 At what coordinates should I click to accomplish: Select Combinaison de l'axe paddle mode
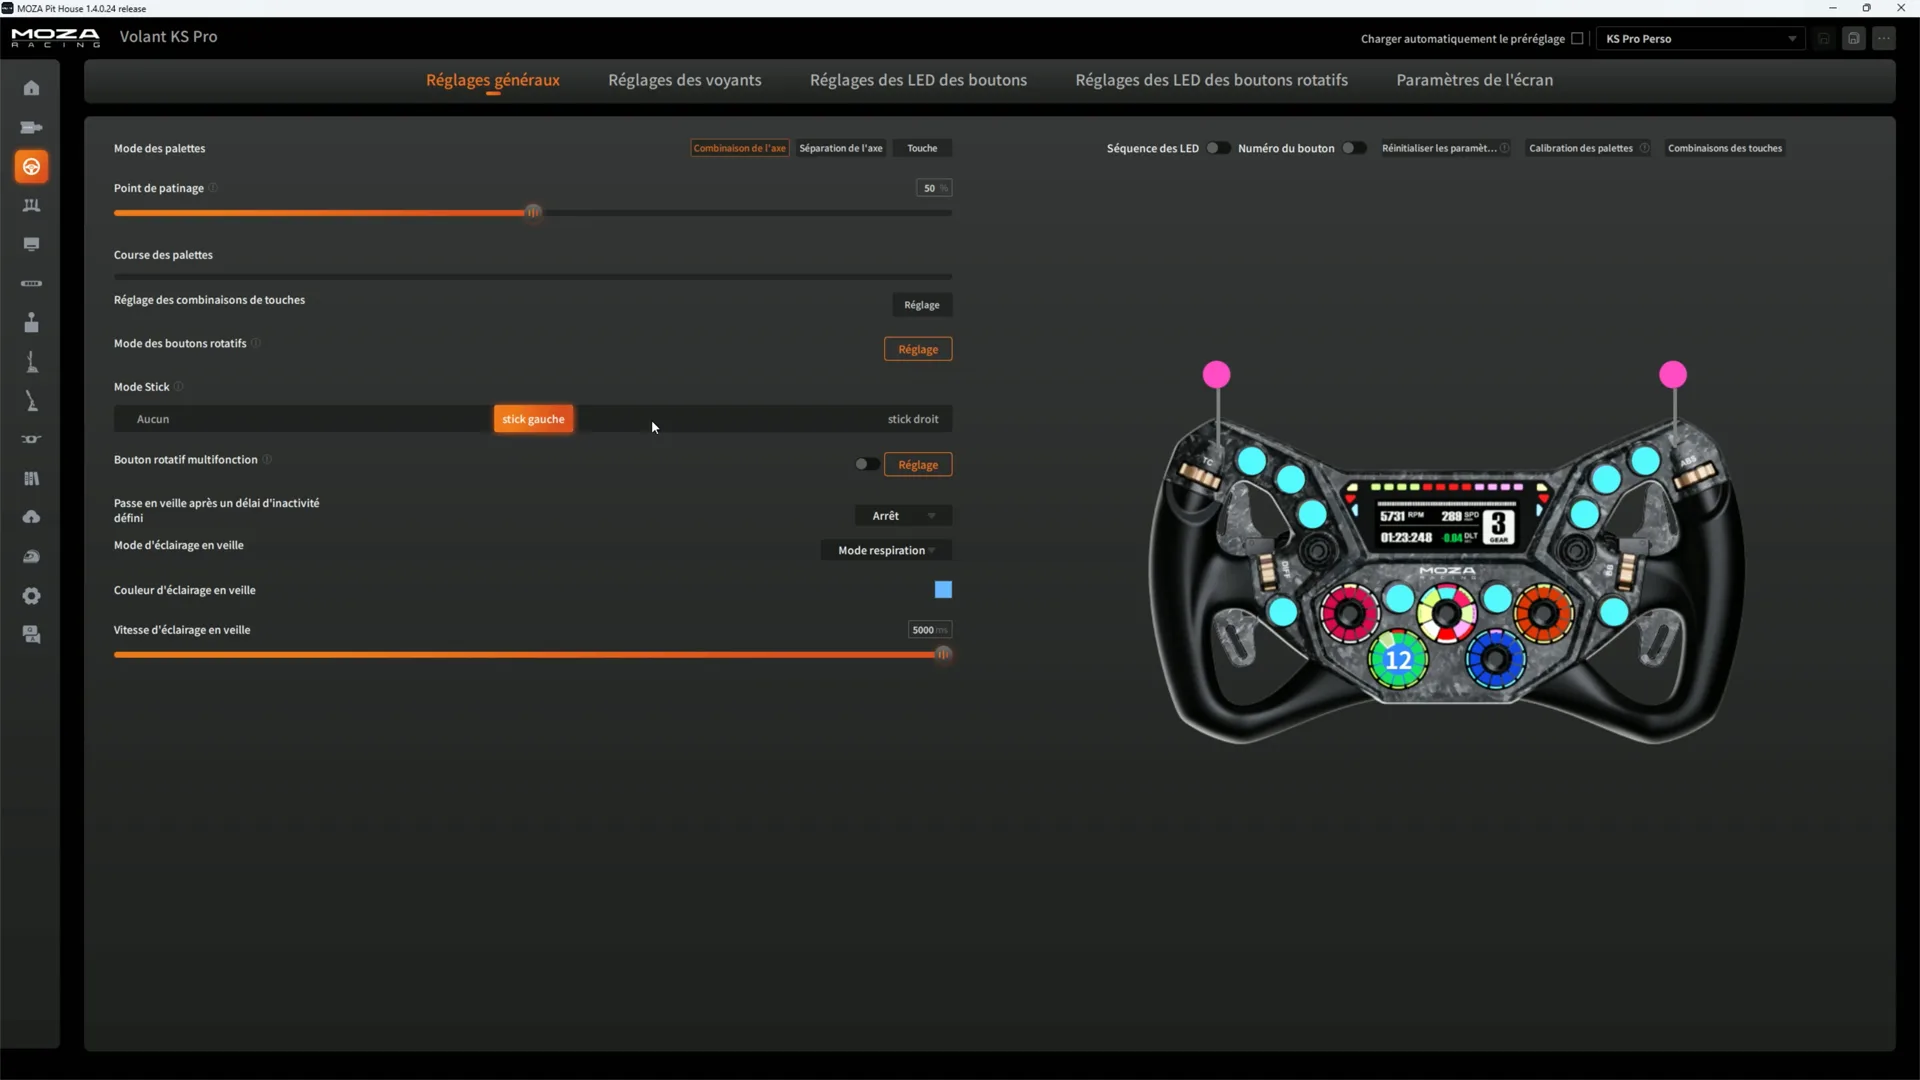740,148
